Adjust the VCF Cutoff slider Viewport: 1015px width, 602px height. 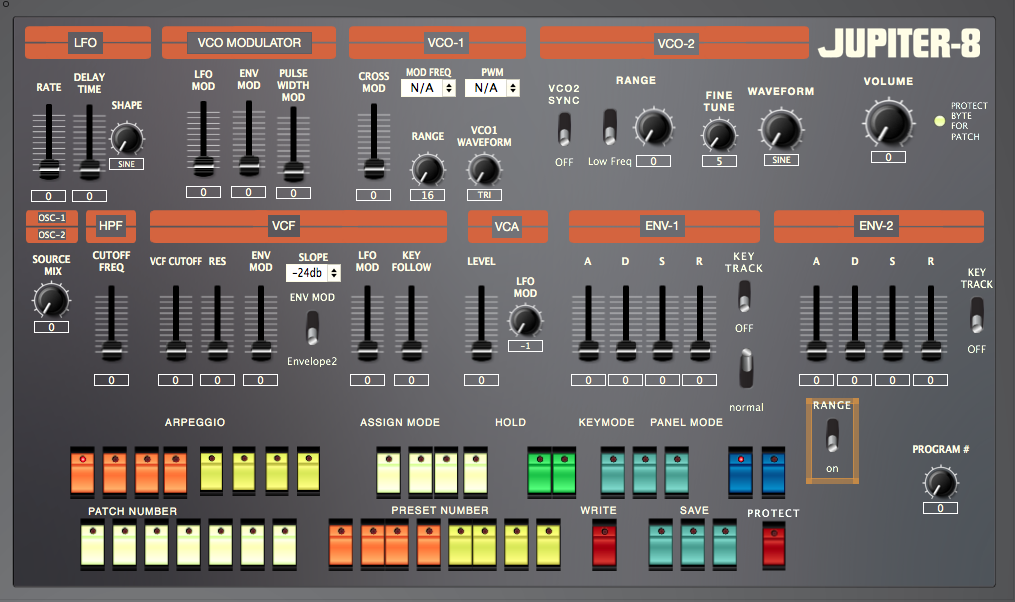click(x=175, y=350)
